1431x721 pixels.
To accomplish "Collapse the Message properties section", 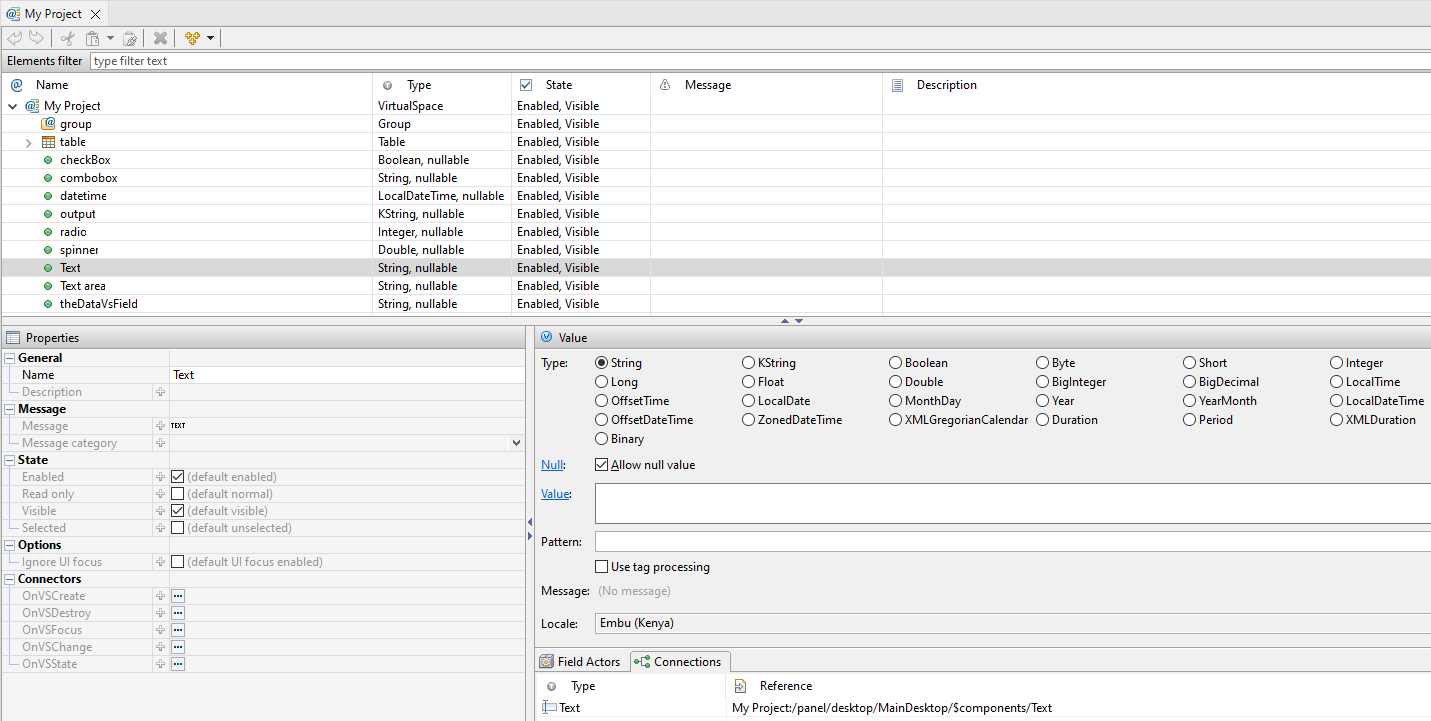I will point(10,409).
